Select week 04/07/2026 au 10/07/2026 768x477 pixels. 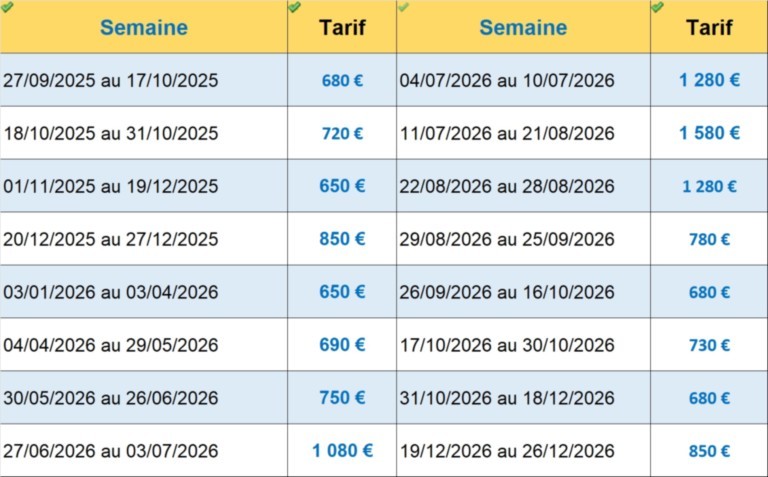[x=507, y=81]
